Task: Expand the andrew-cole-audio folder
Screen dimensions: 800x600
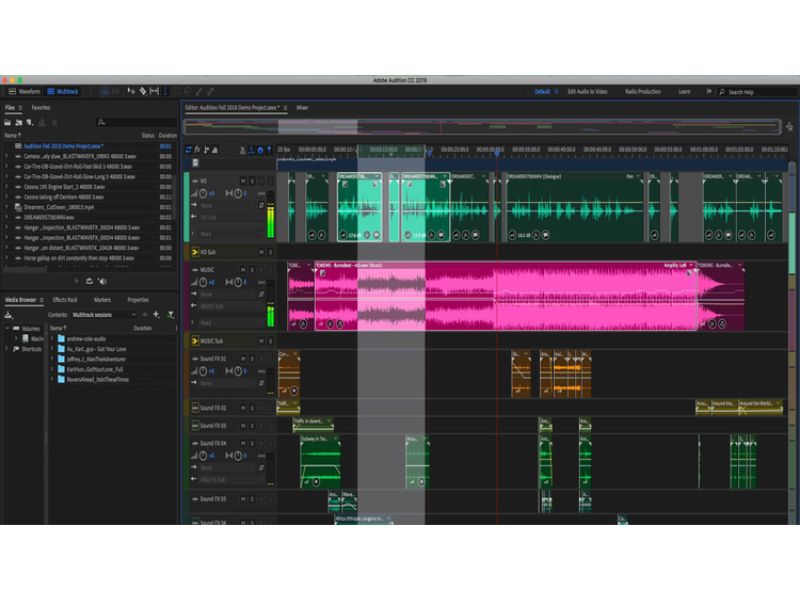Action: 52,339
